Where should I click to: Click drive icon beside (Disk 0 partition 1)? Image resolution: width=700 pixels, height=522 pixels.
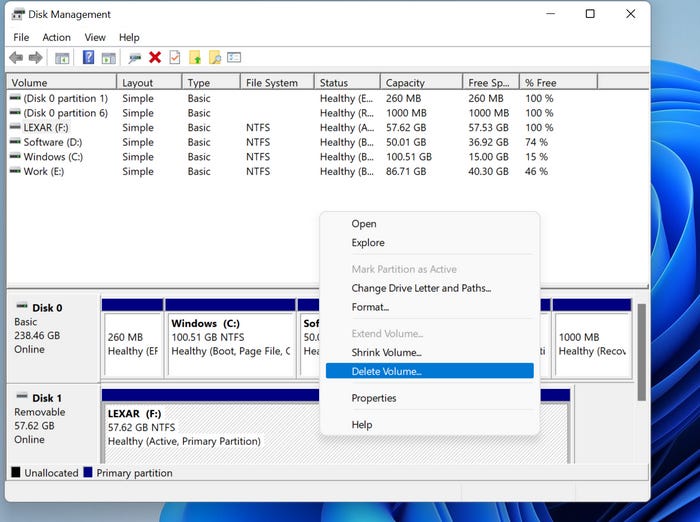pos(15,98)
